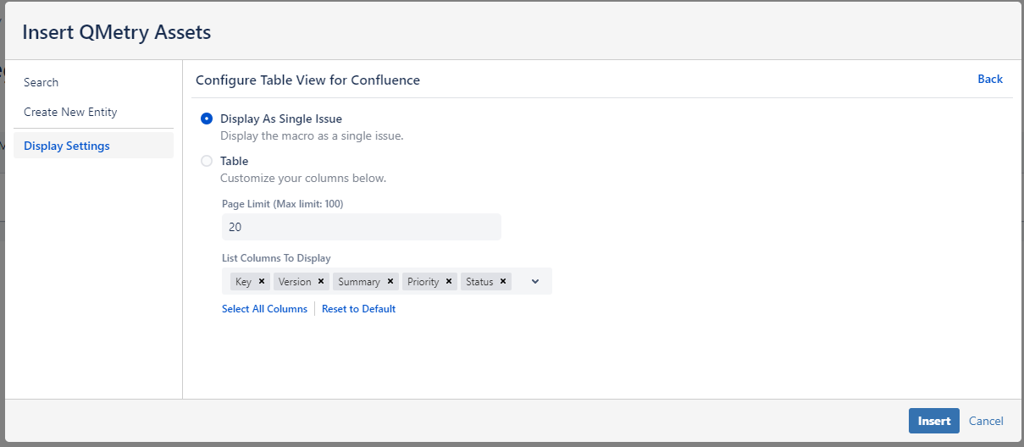This screenshot has width=1024, height=447.
Task: Click the Status column tag label
Action: tap(479, 282)
